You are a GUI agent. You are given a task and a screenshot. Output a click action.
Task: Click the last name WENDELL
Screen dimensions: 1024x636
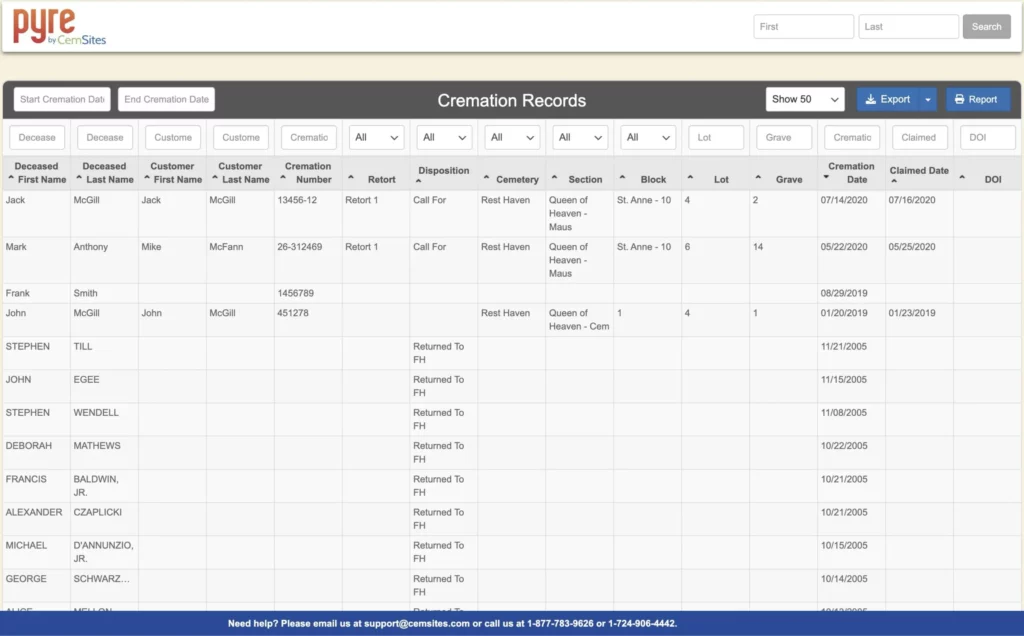click(x=96, y=413)
